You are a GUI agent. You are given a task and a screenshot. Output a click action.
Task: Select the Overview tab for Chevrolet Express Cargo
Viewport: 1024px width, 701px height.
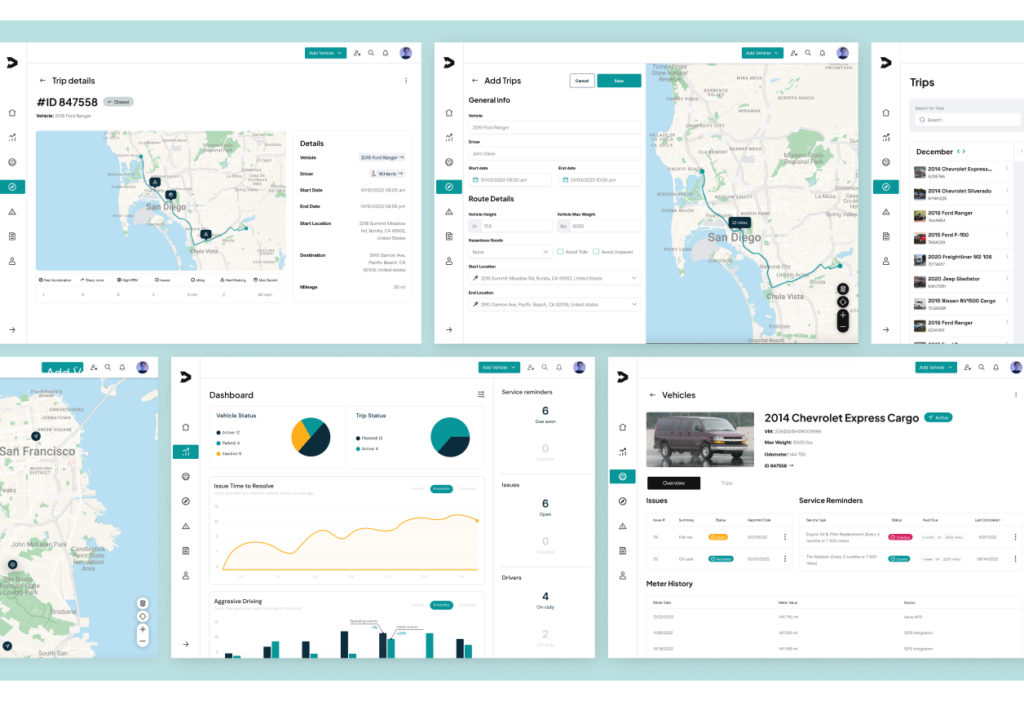(x=673, y=483)
